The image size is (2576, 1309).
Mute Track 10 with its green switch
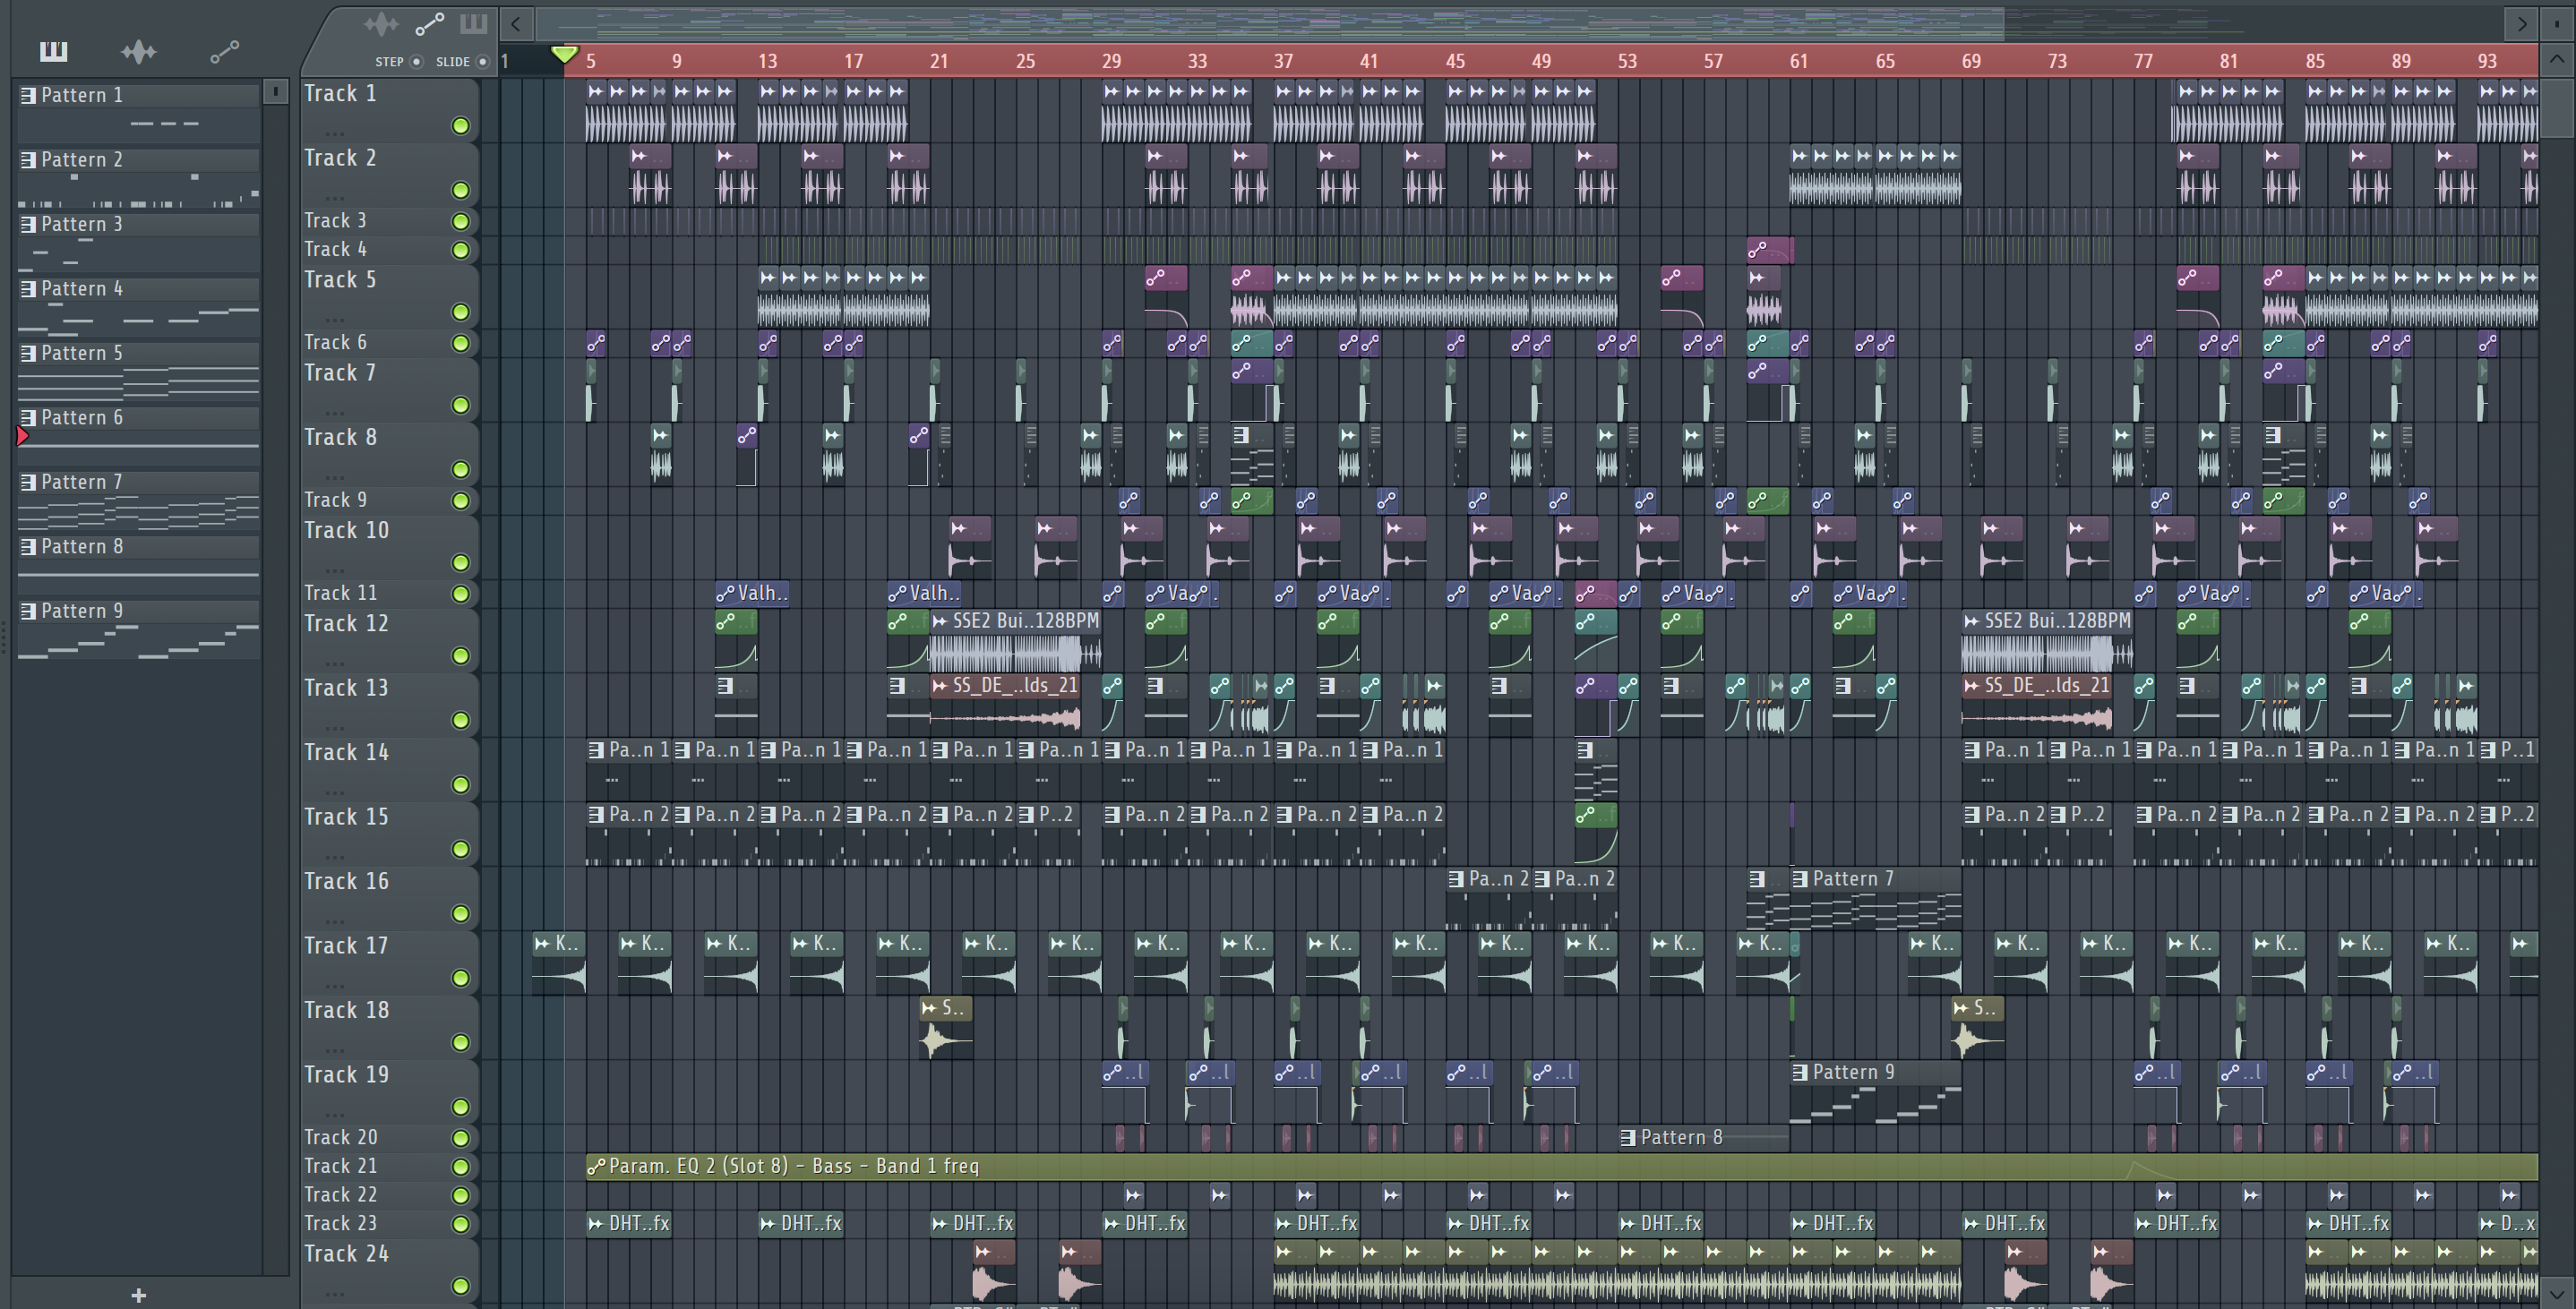pyautogui.click(x=460, y=563)
